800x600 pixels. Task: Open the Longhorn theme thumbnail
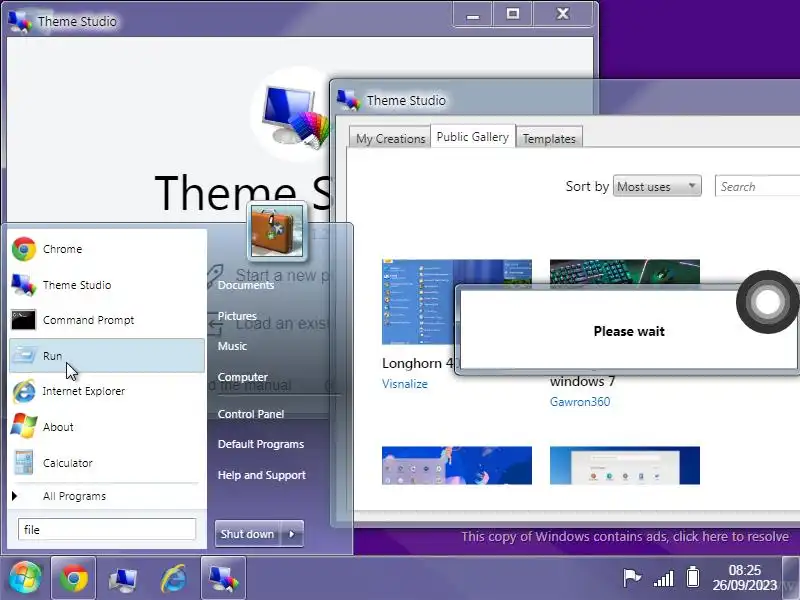[x=417, y=302]
